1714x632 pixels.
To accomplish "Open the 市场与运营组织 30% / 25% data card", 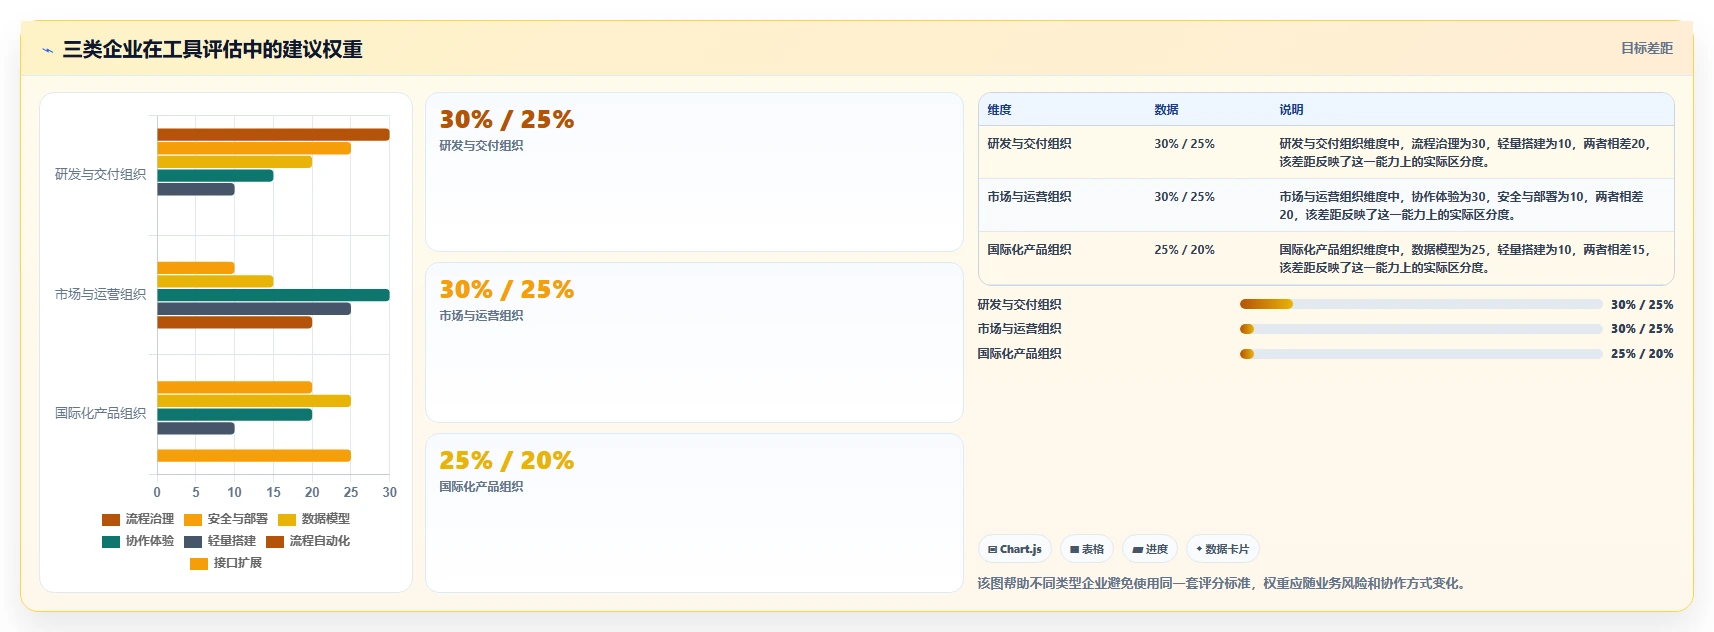I will [x=694, y=342].
